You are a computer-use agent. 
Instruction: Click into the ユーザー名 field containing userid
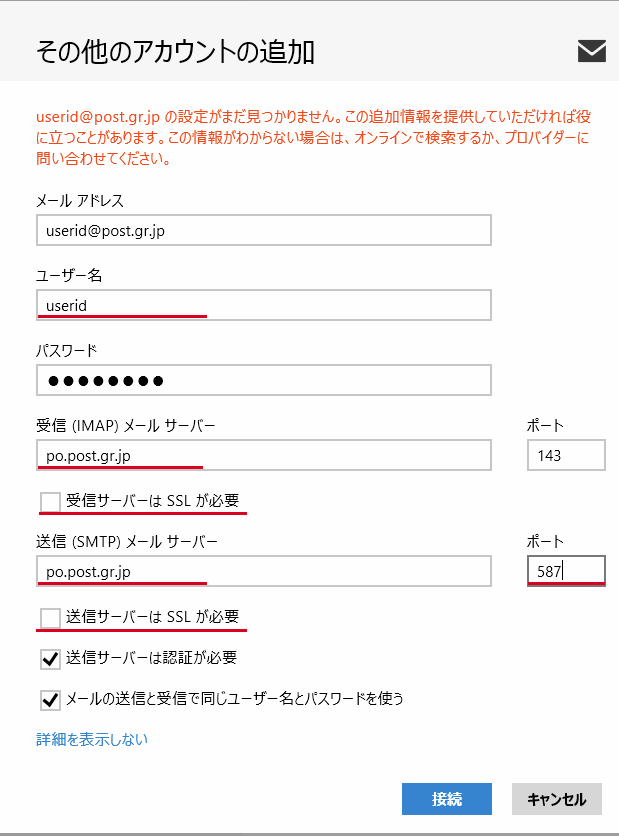point(264,305)
